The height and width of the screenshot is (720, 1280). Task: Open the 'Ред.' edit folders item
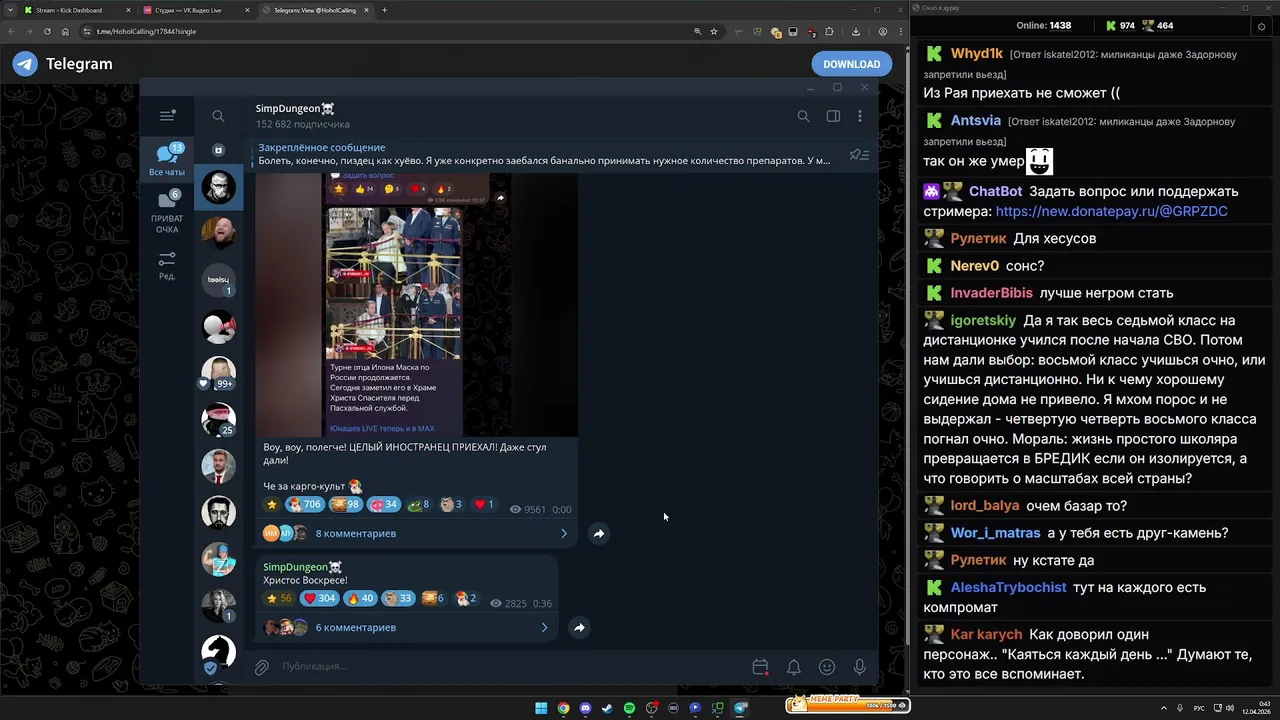pos(167,265)
